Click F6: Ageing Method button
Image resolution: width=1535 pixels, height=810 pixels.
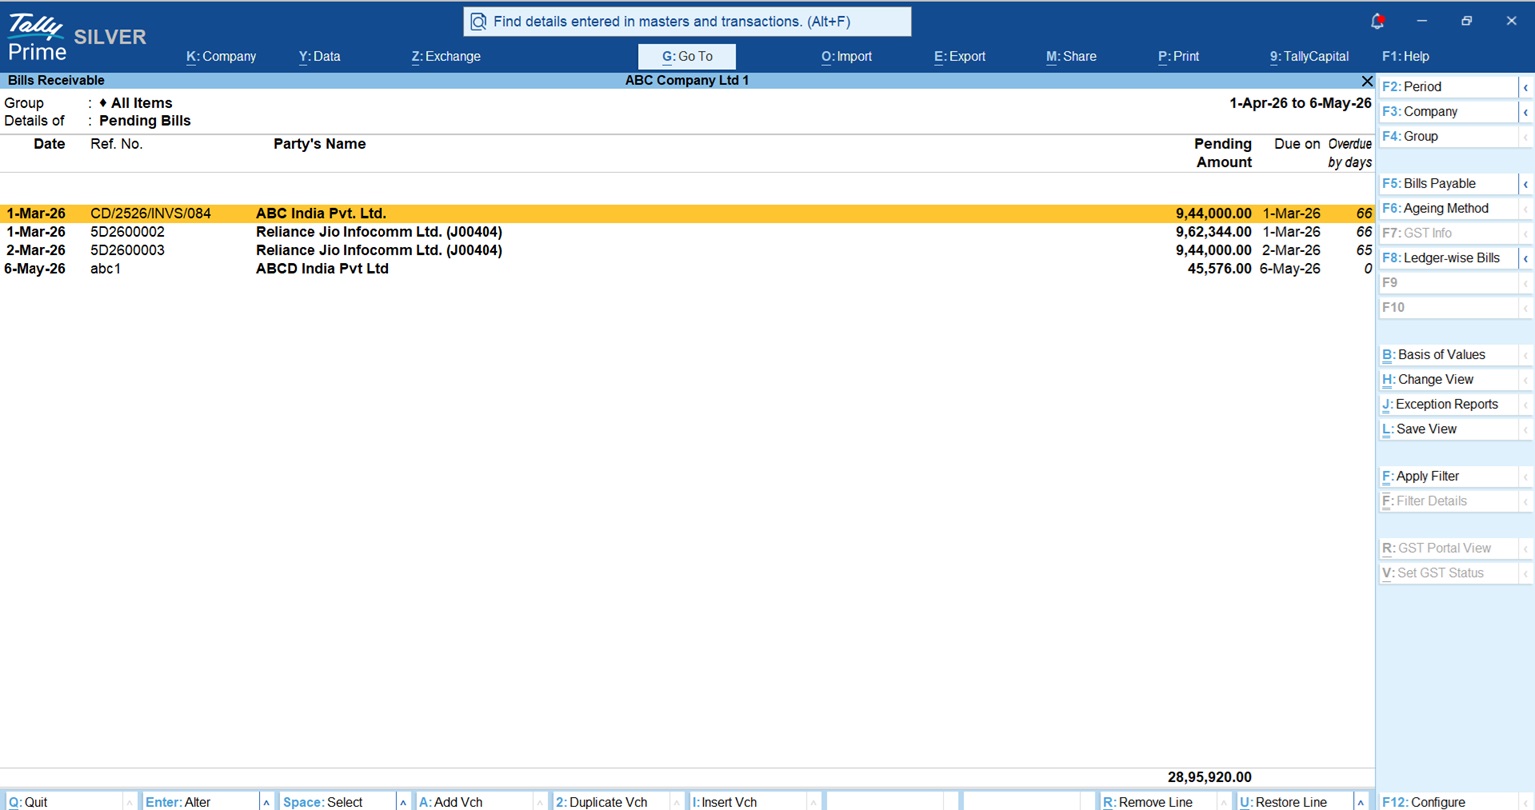tap(1448, 209)
